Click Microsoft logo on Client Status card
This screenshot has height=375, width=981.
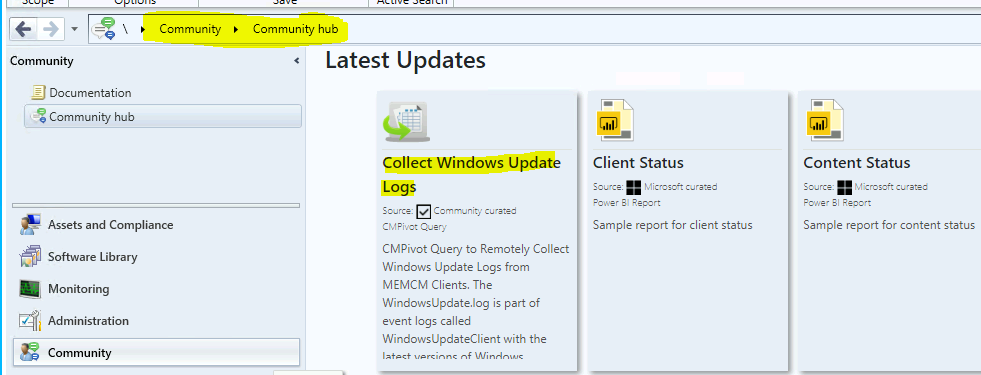(634, 187)
